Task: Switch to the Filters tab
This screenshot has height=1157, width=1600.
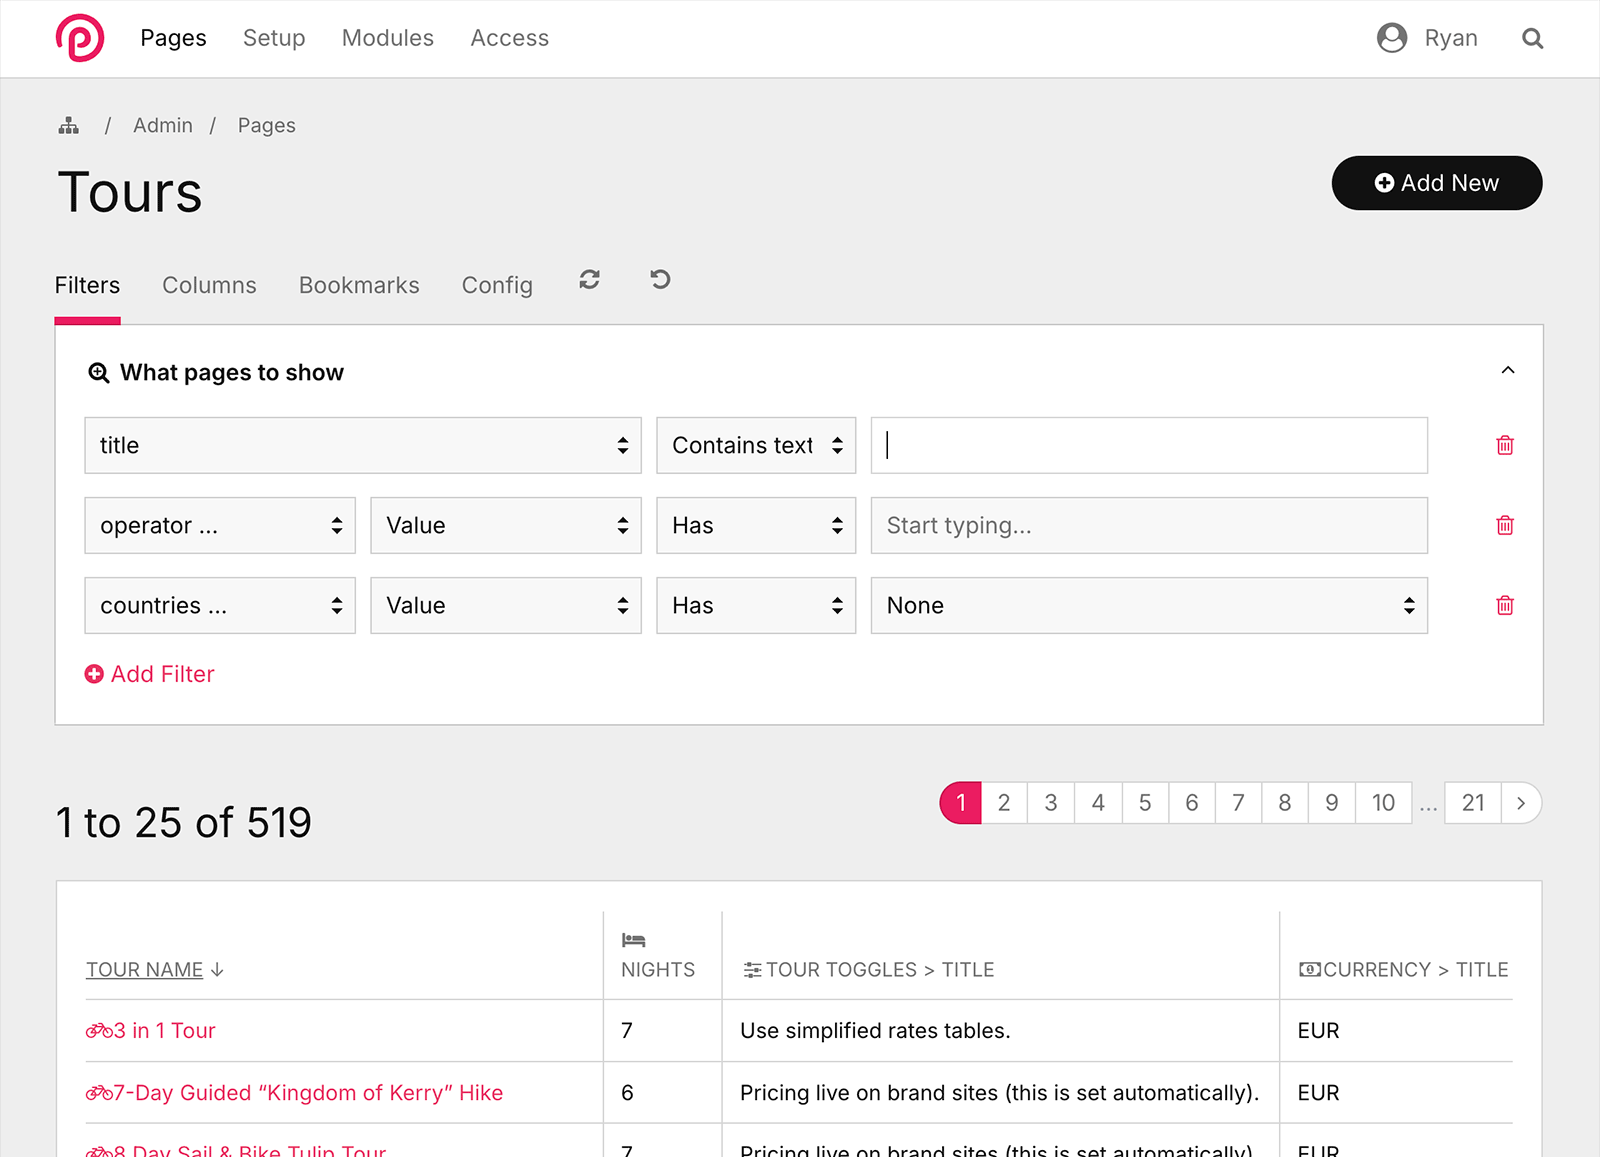Action: click(87, 285)
